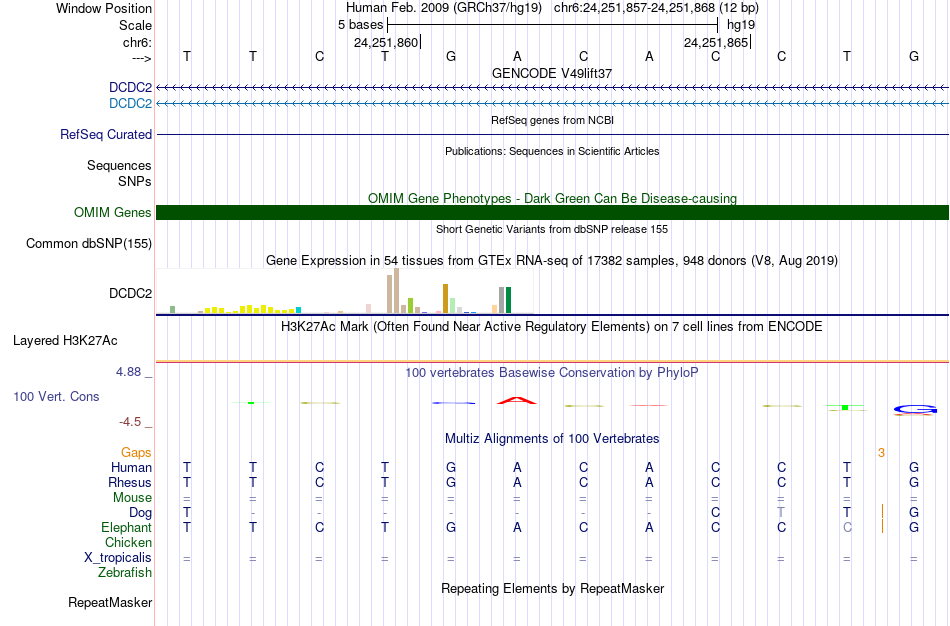Click the GTEx expression bar chart for DCDC2
950x626 pixels.
(x=345, y=291)
